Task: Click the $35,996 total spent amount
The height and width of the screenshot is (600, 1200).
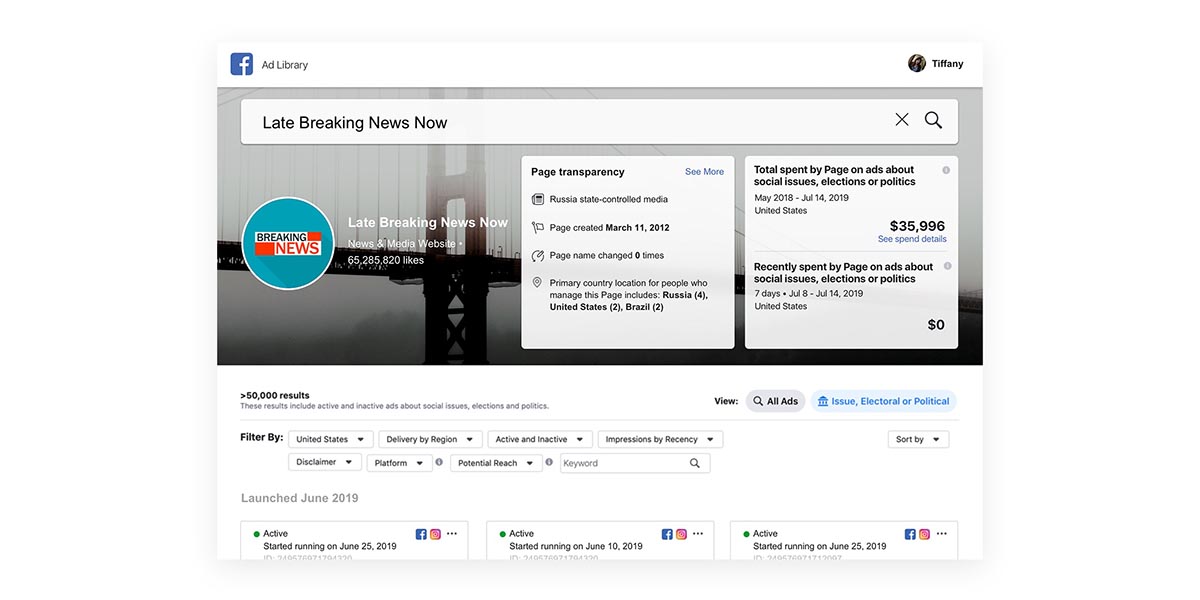Action: coord(917,226)
